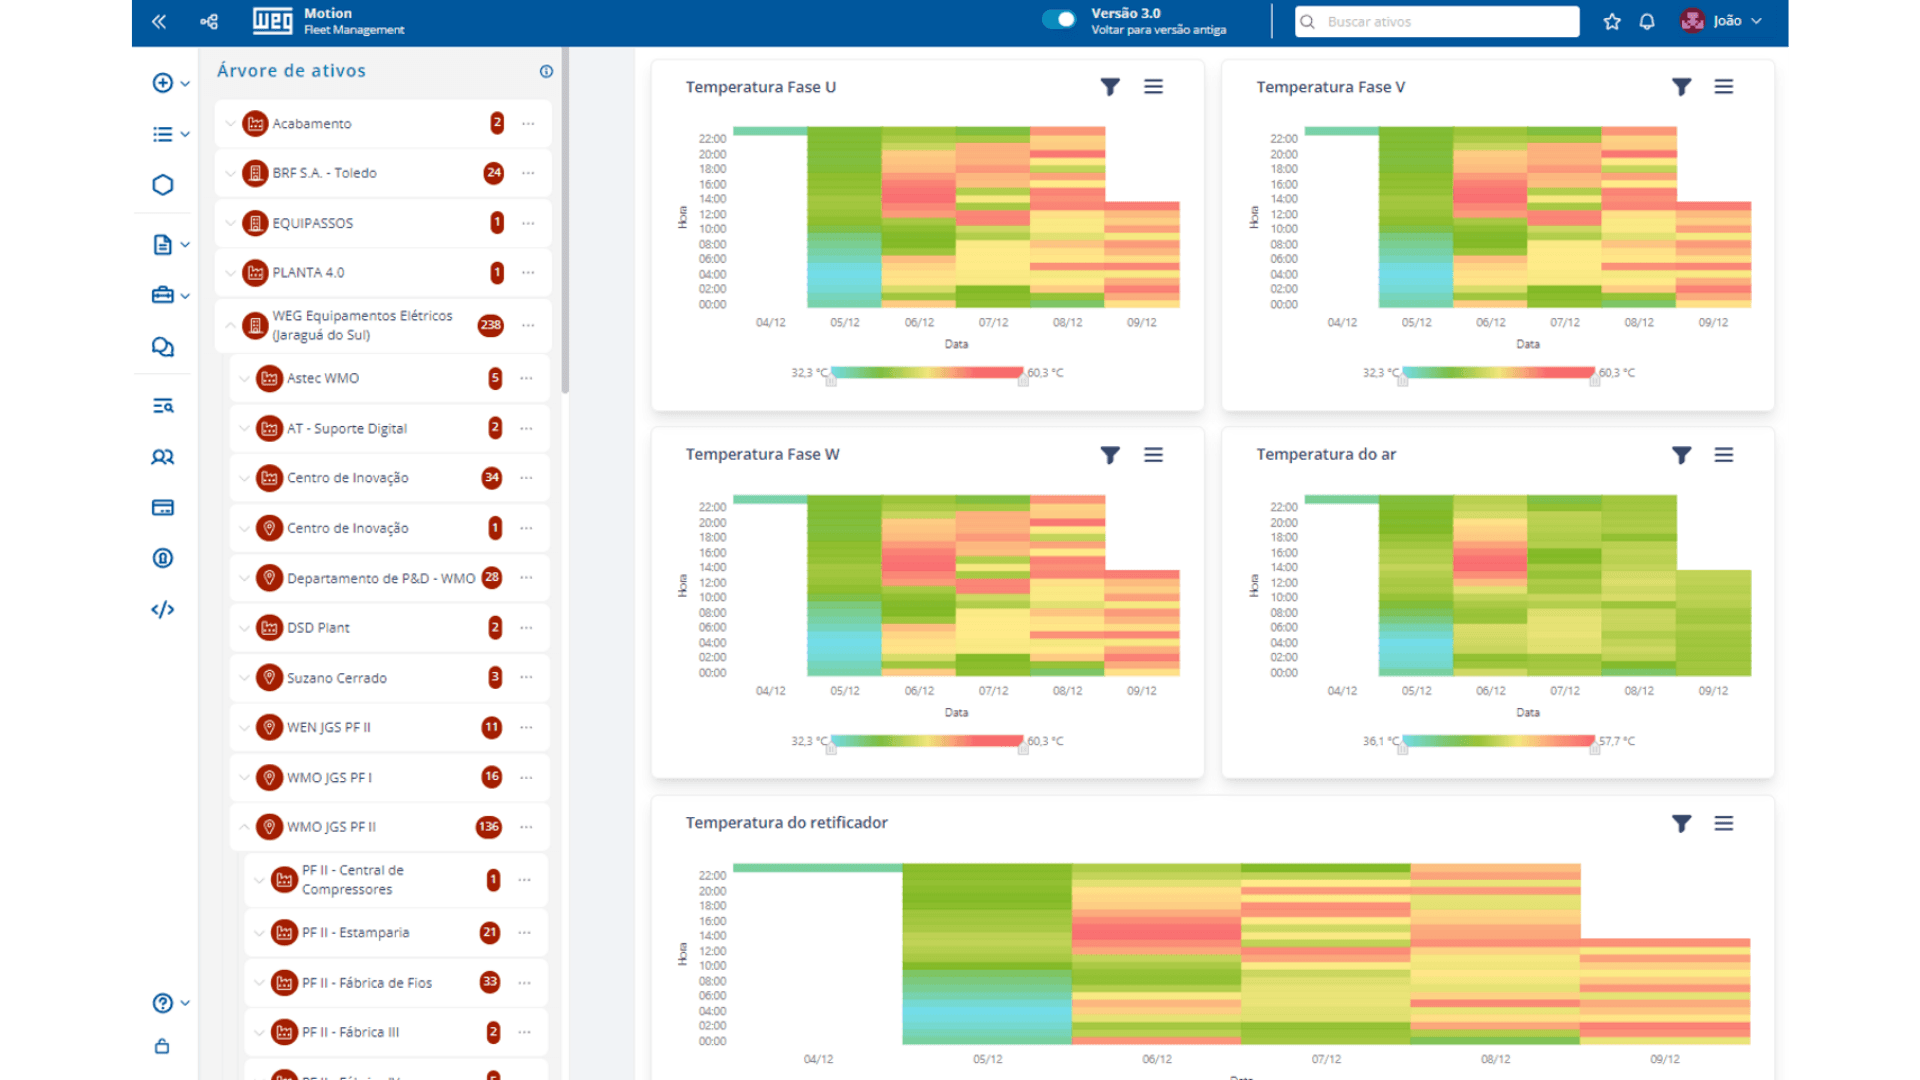
Task: Open the add (plus) sidebar menu
Action: pyautogui.click(x=170, y=83)
